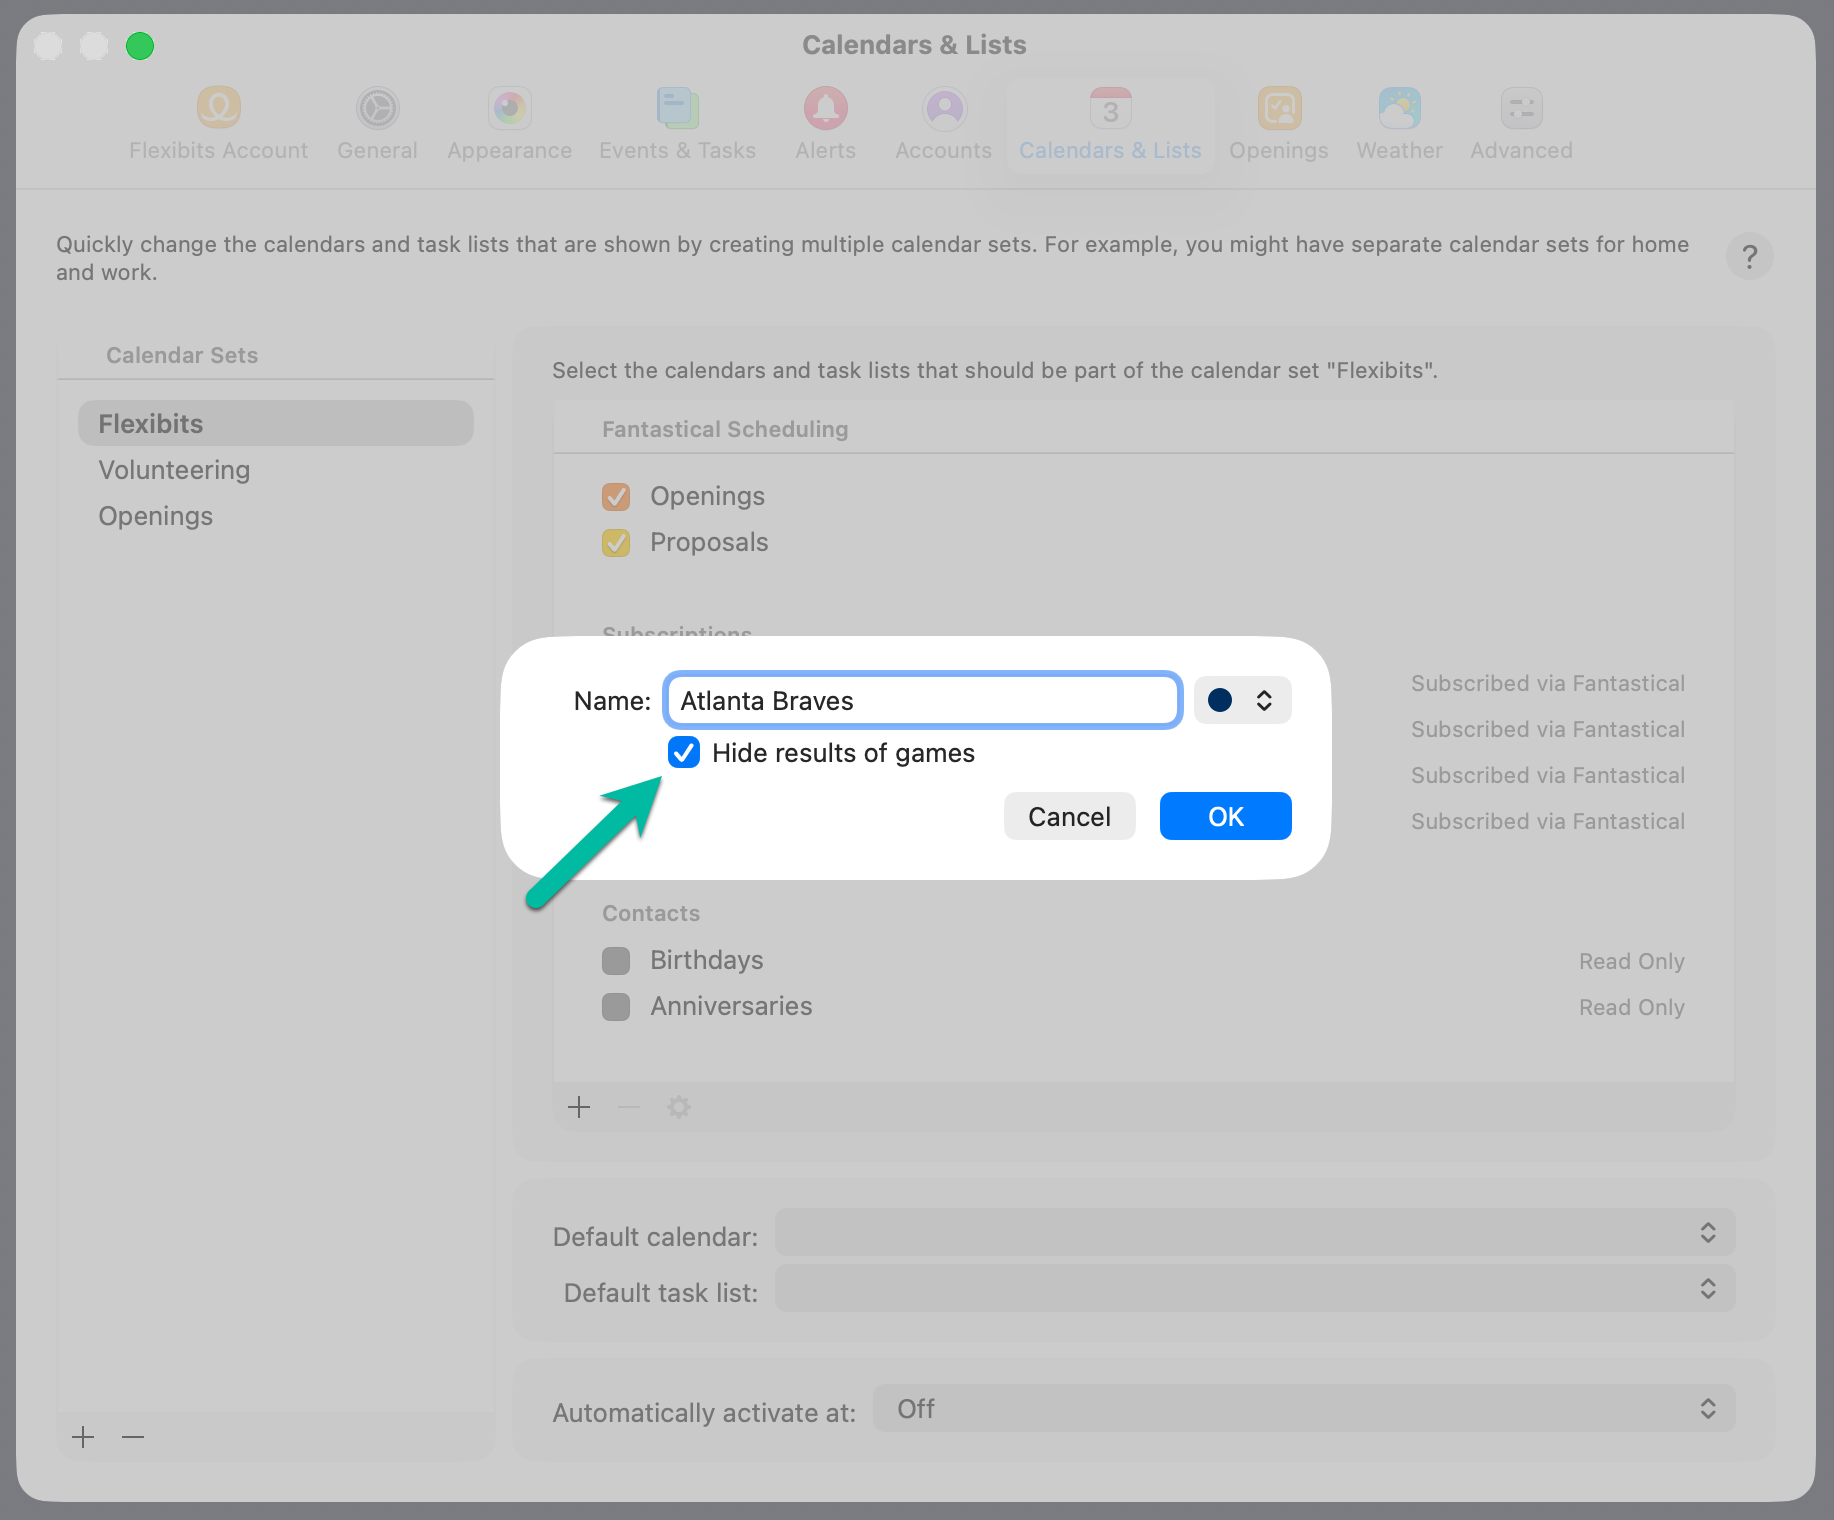The width and height of the screenshot is (1834, 1520).
Task: Open the Accounts person icon
Action: 944,108
